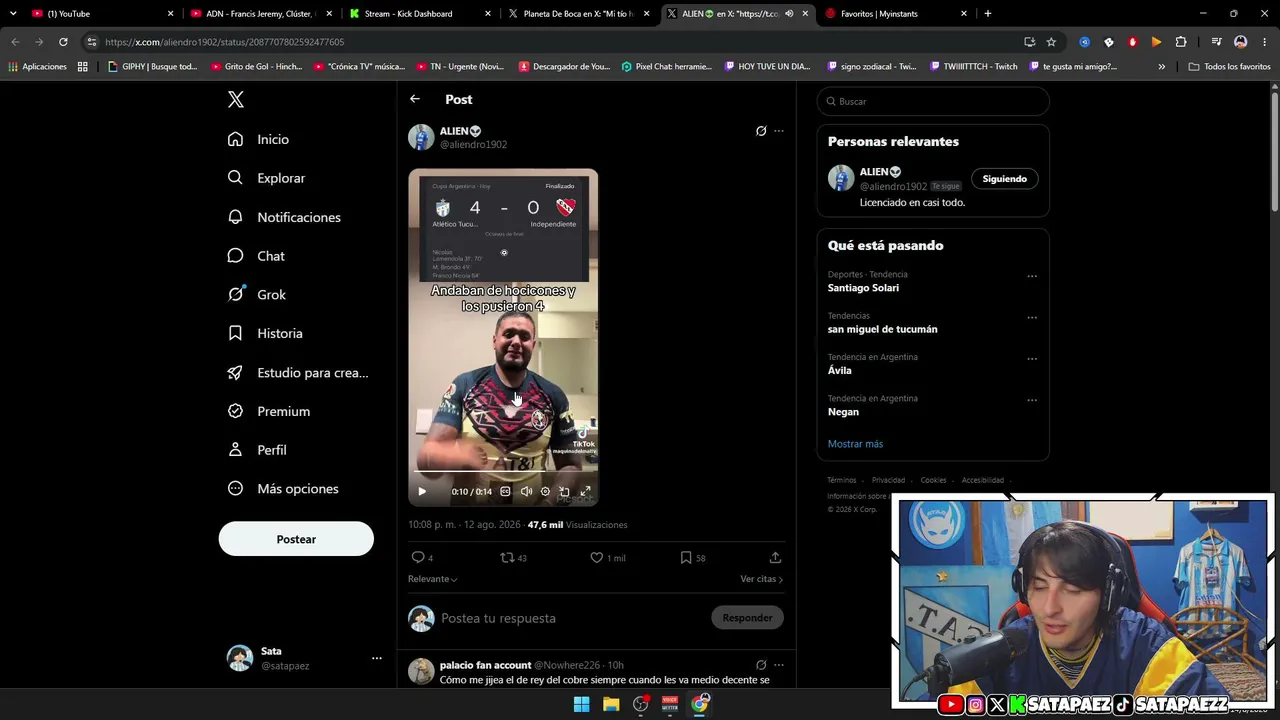The width and height of the screenshot is (1280, 720).
Task: Open ALIEN's avatar on the post
Action: [421, 137]
